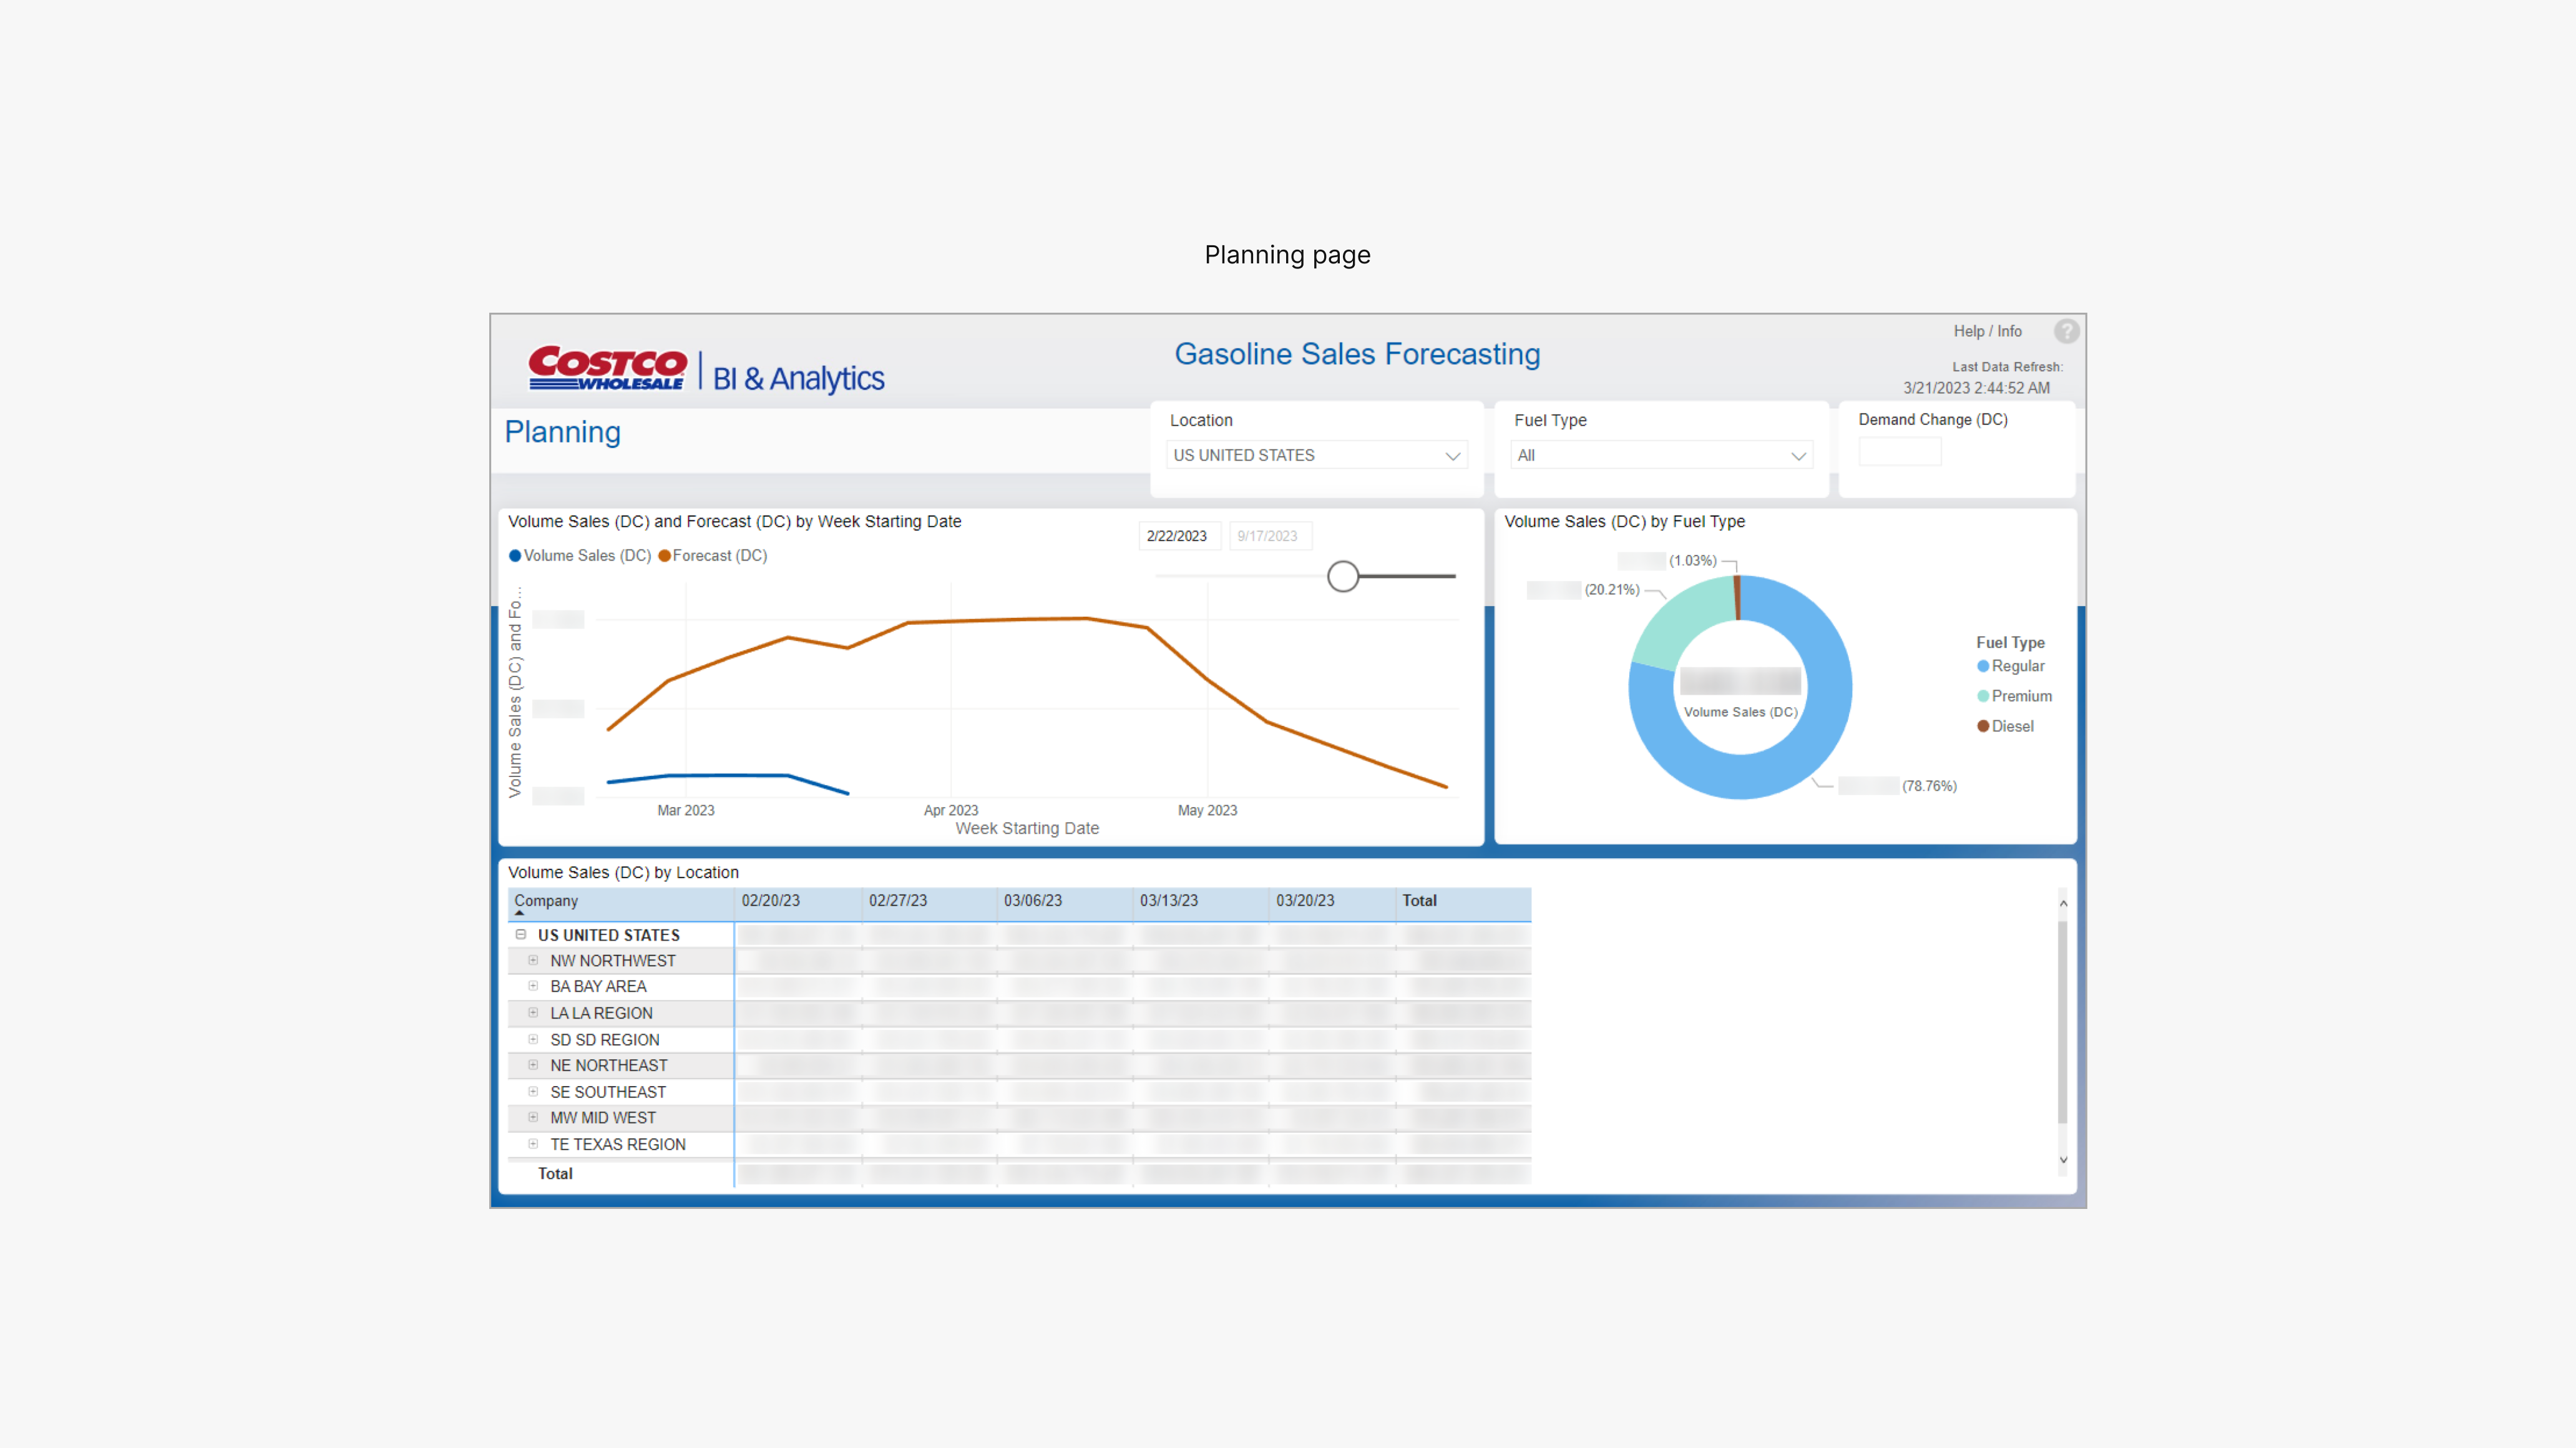Select Diesel in the Fuel Type legend
This screenshot has width=2576, height=1448.
(x=2005, y=726)
